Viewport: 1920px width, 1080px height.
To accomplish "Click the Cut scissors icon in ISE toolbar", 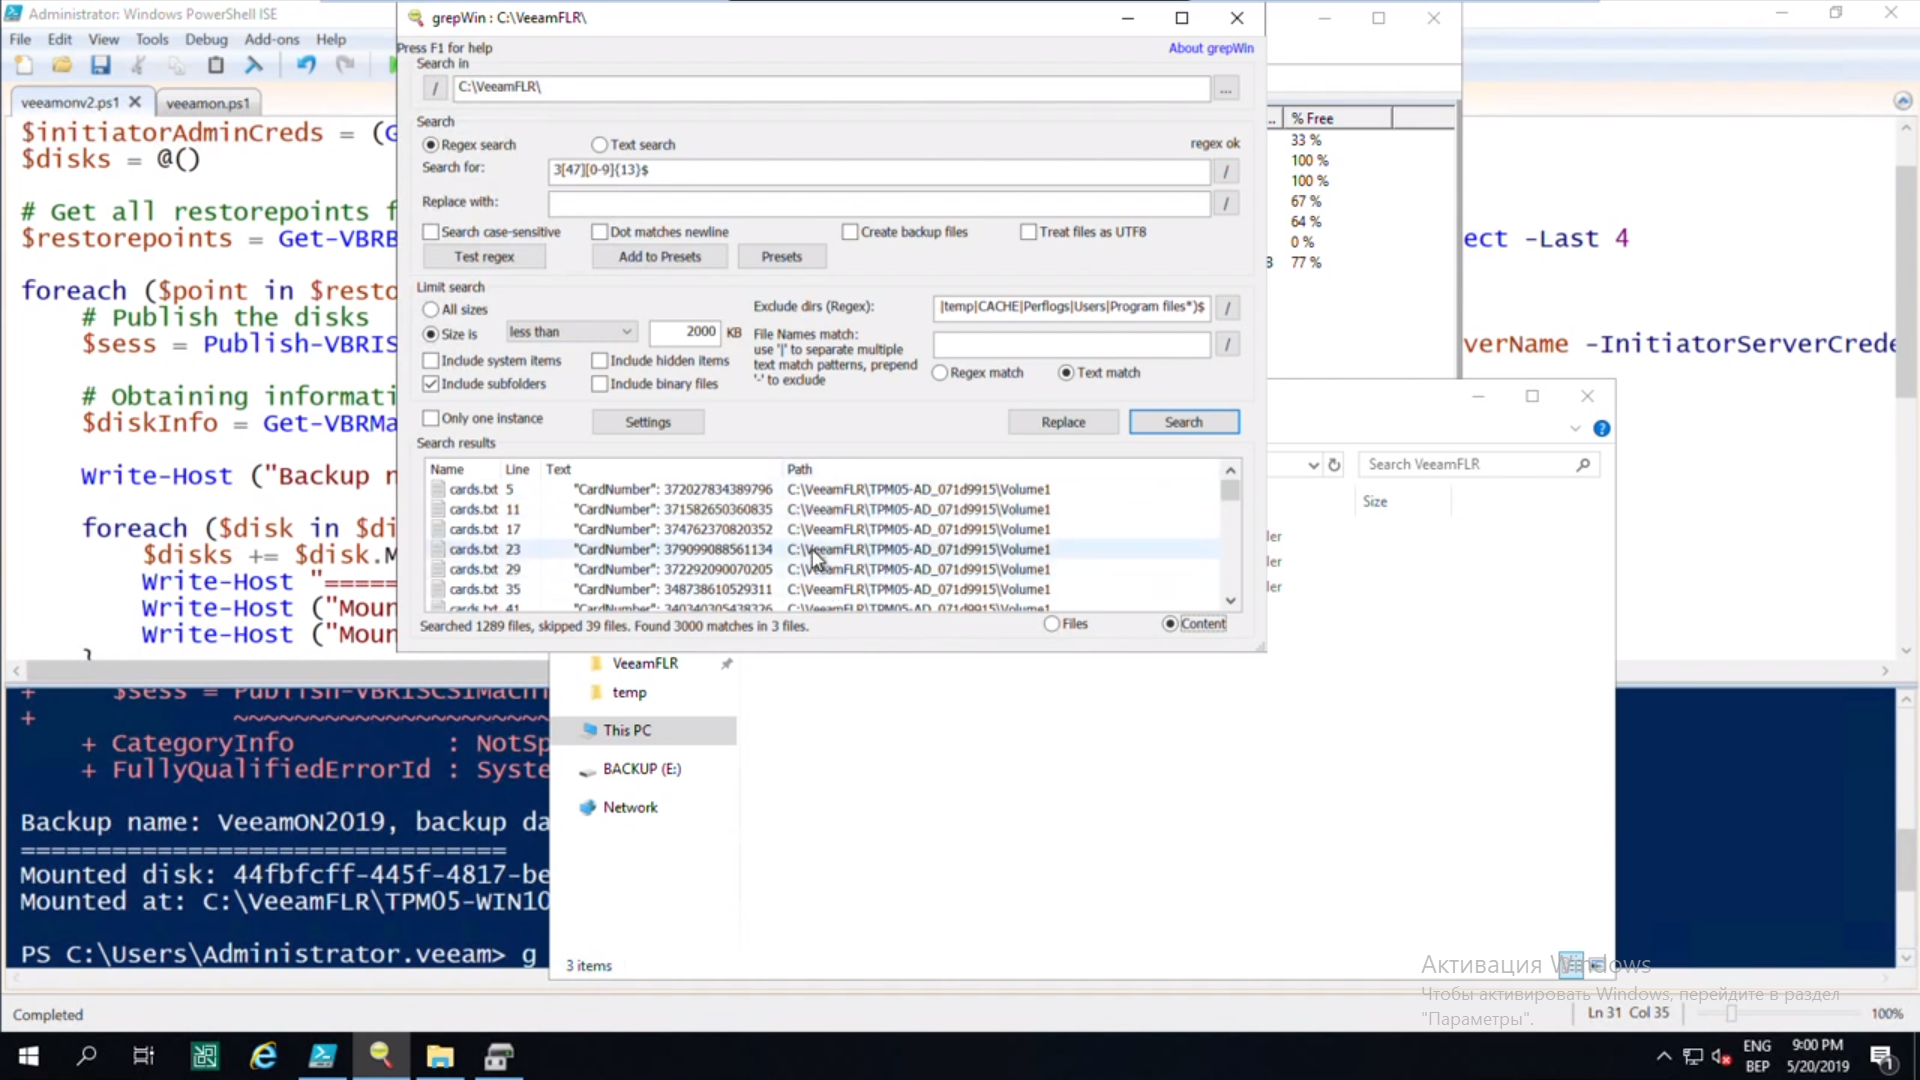I will tap(138, 66).
